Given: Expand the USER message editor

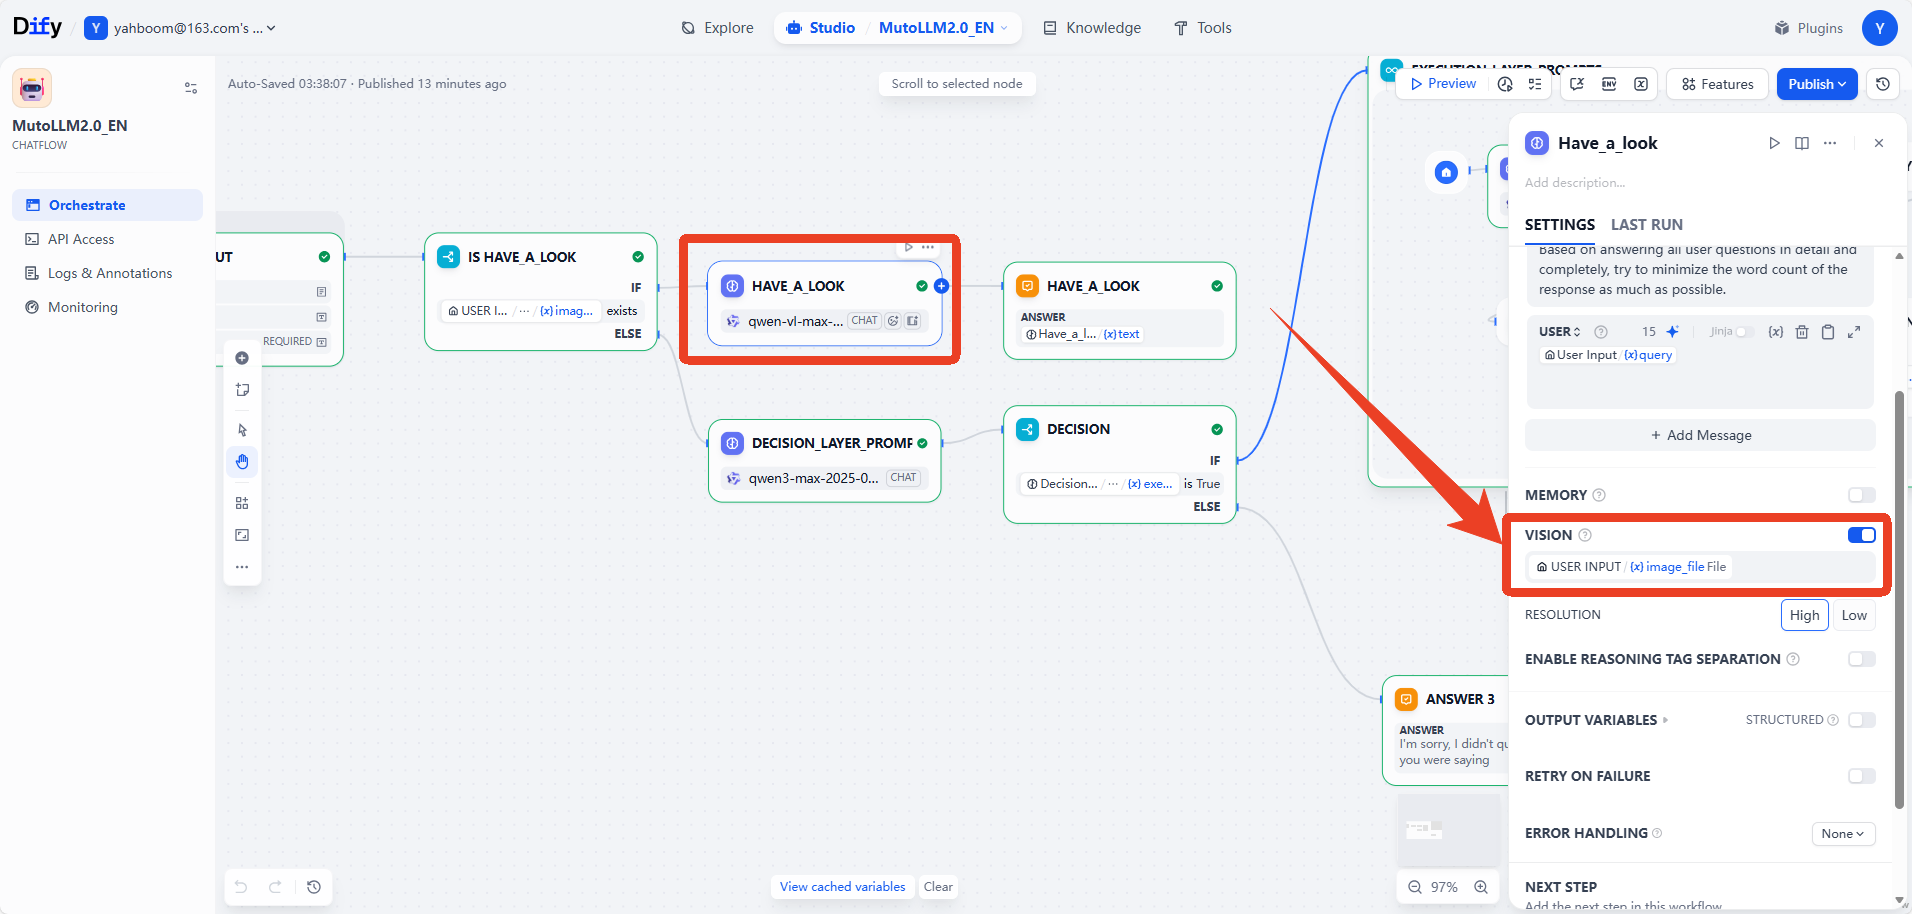Looking at the screenshot, I should [x=1854, y=332].
